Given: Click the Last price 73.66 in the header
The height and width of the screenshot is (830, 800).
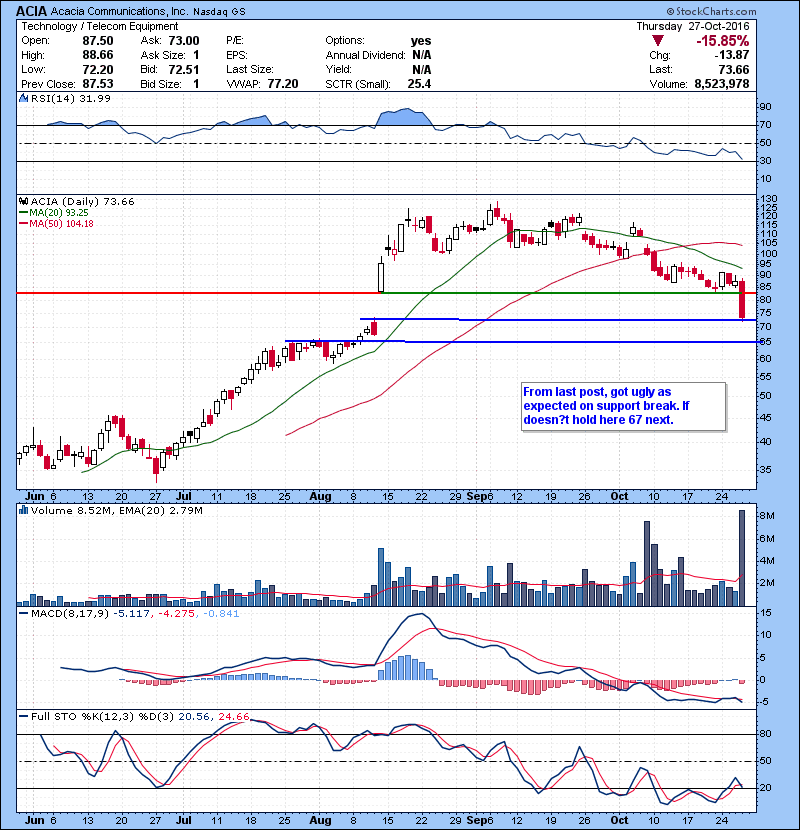Looking at the screenshot, I should point(734,69).
